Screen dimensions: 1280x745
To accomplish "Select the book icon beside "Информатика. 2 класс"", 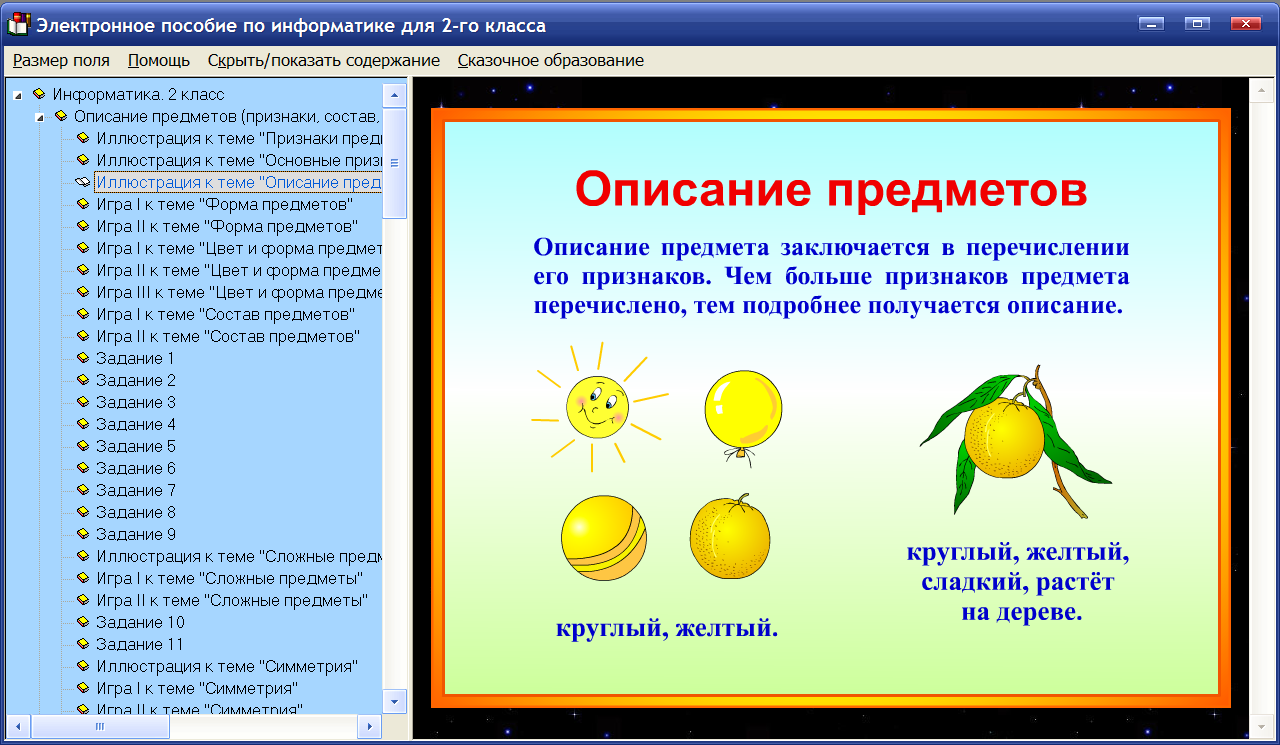I will [x=39, y=94].
